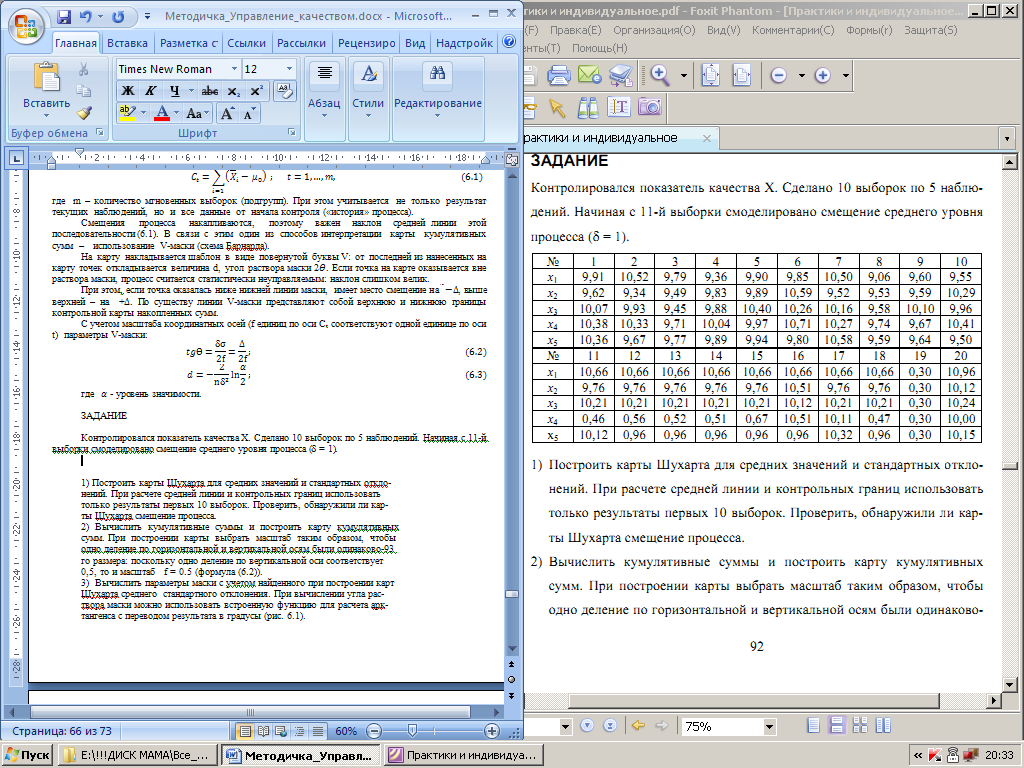Screen dimensions: 1024x768
Task: Open the Вставка ribbon tab
Action: coord(127,43)
